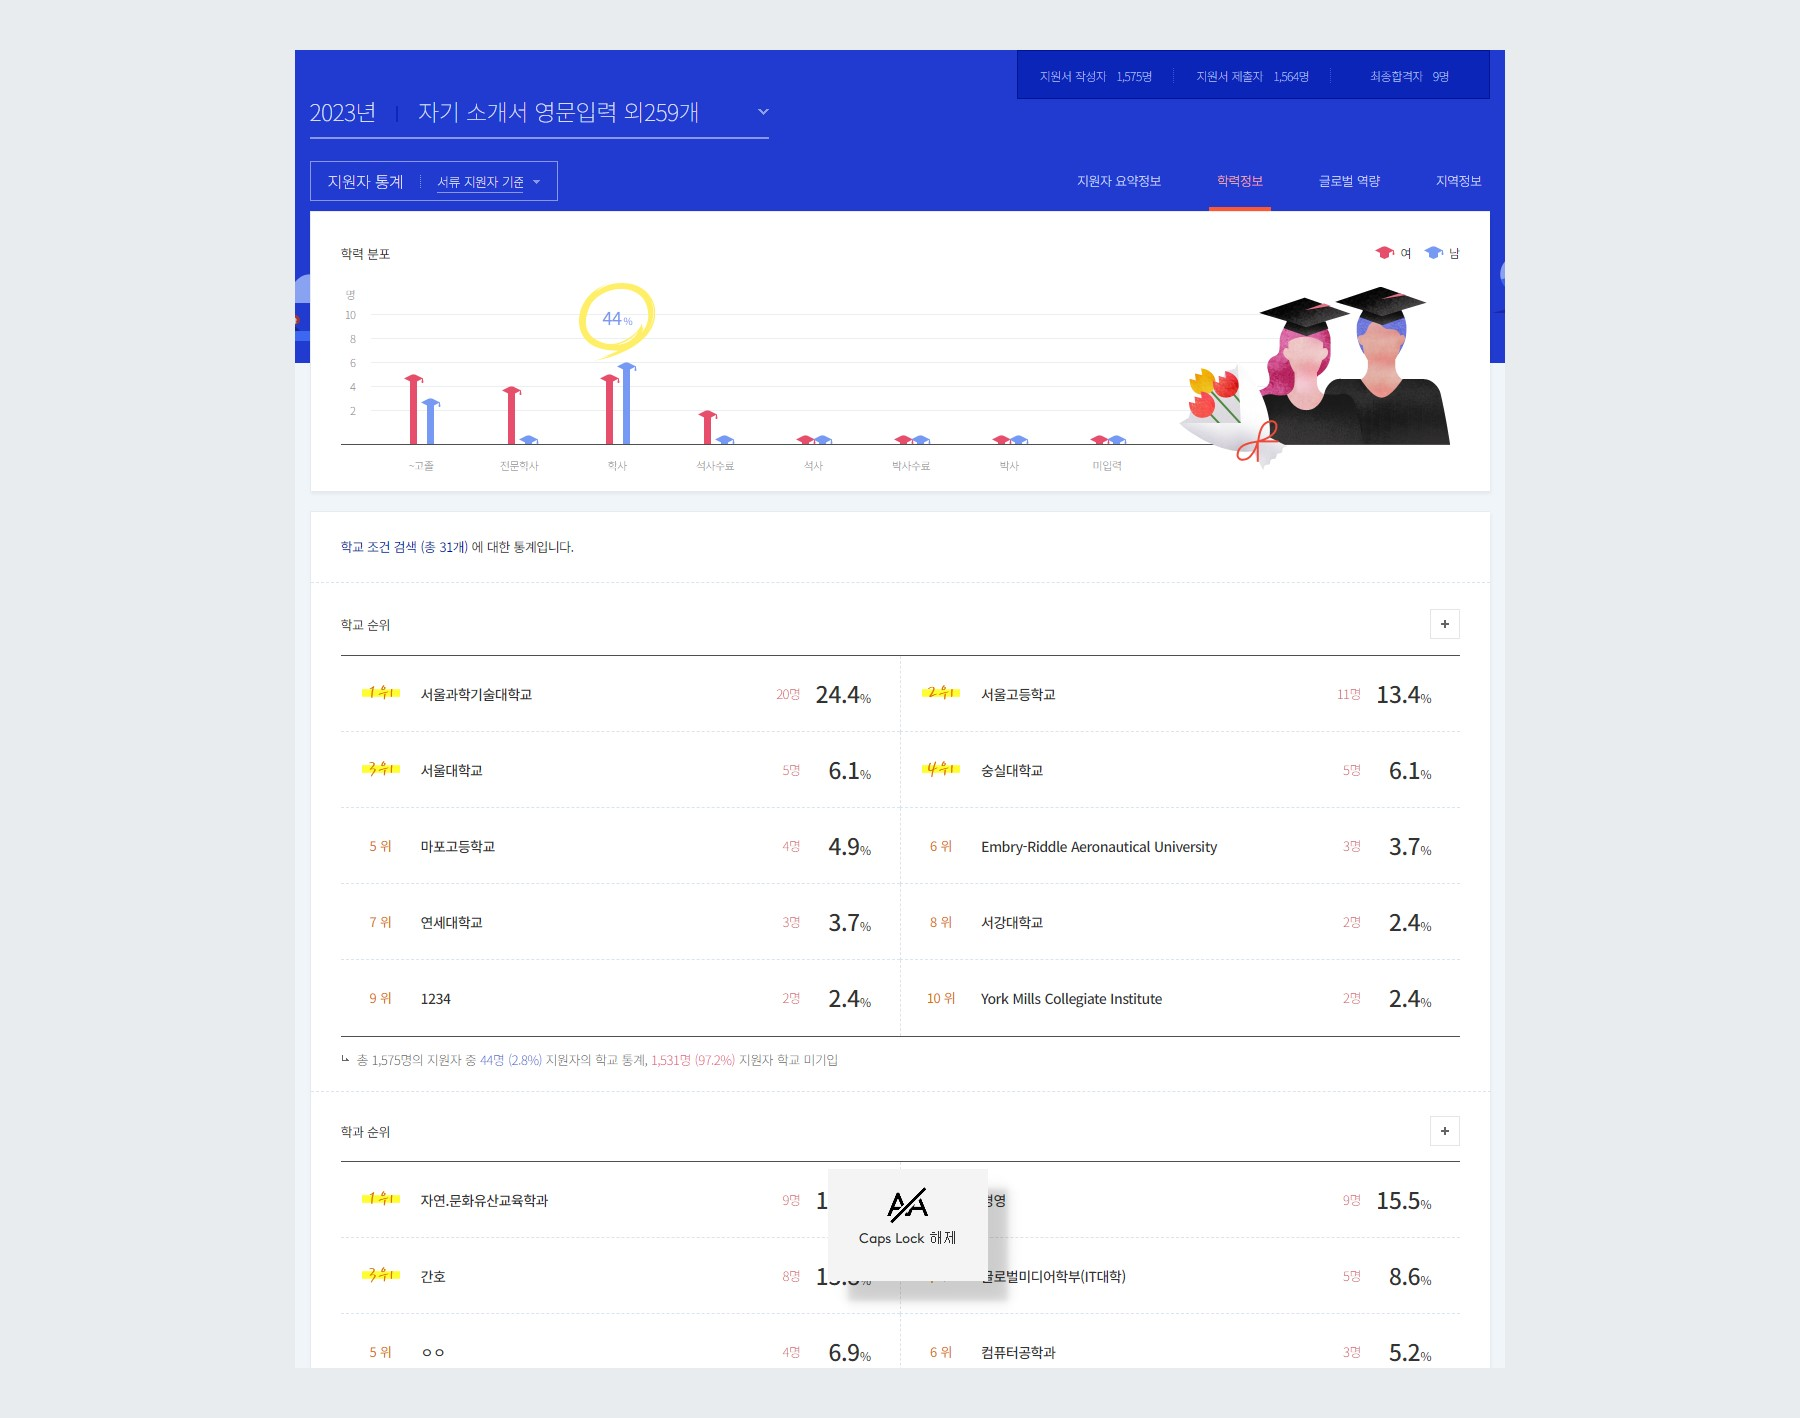The height and width of the screenshot is (1418, 1800).
Task: Select the 자연.문화유산교육학과 department row
Action: (x=620, y=1200)
